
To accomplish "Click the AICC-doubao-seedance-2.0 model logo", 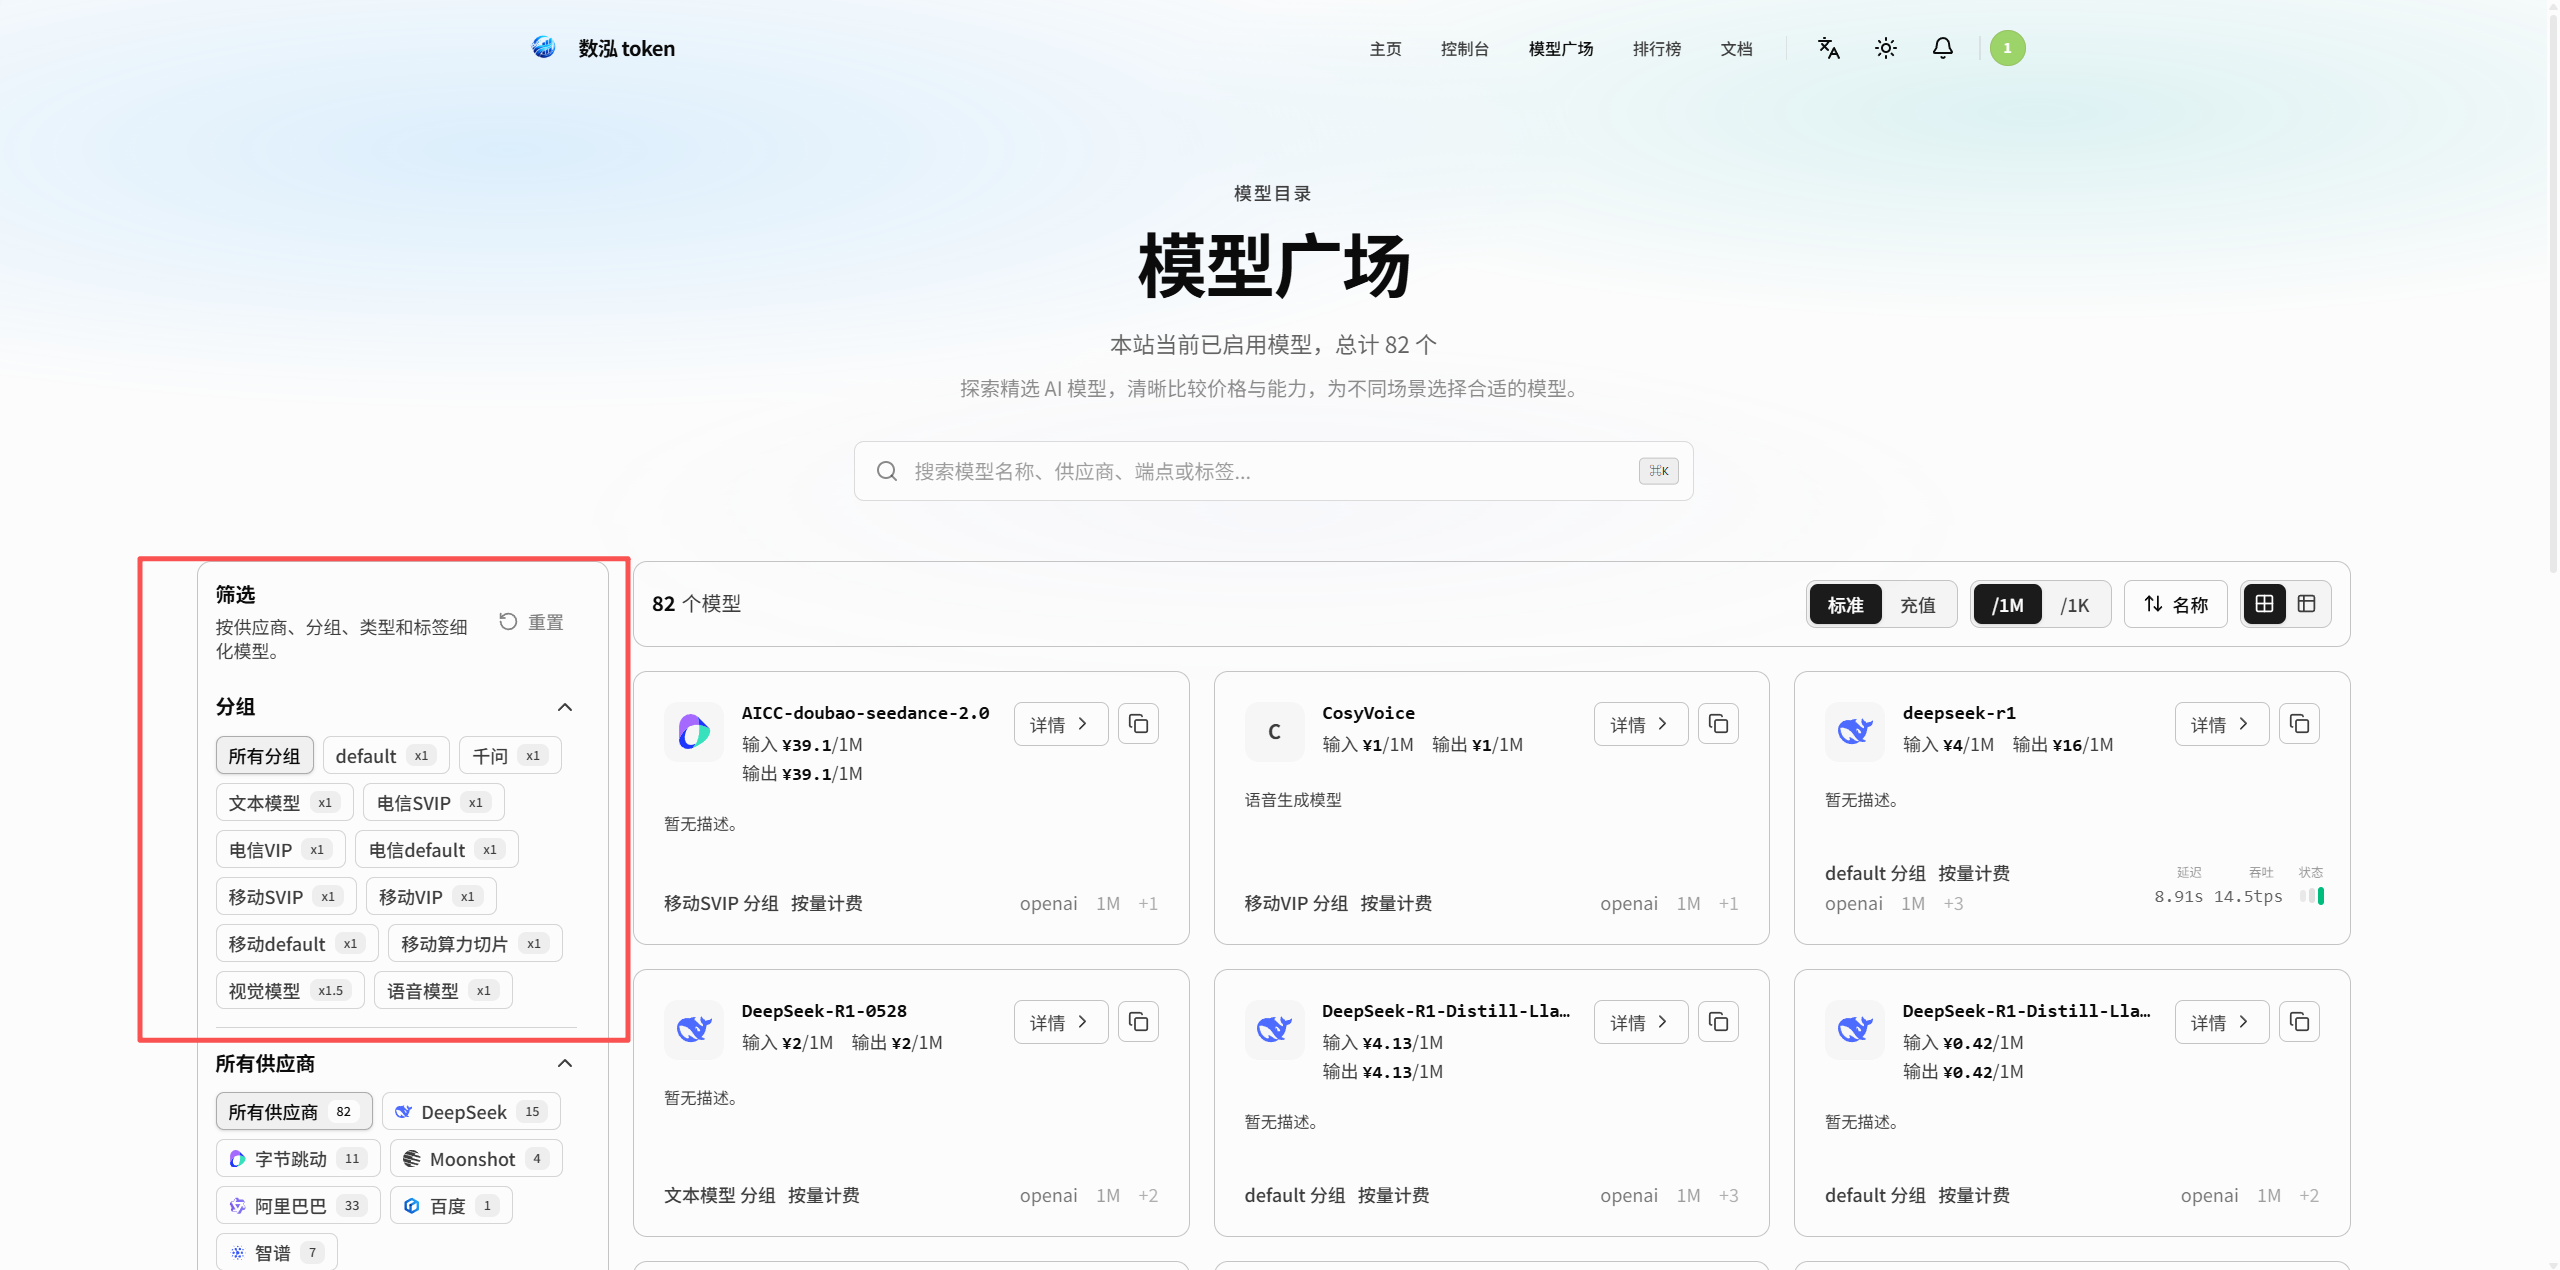I will pyautogui.click(x=694, y=732).
